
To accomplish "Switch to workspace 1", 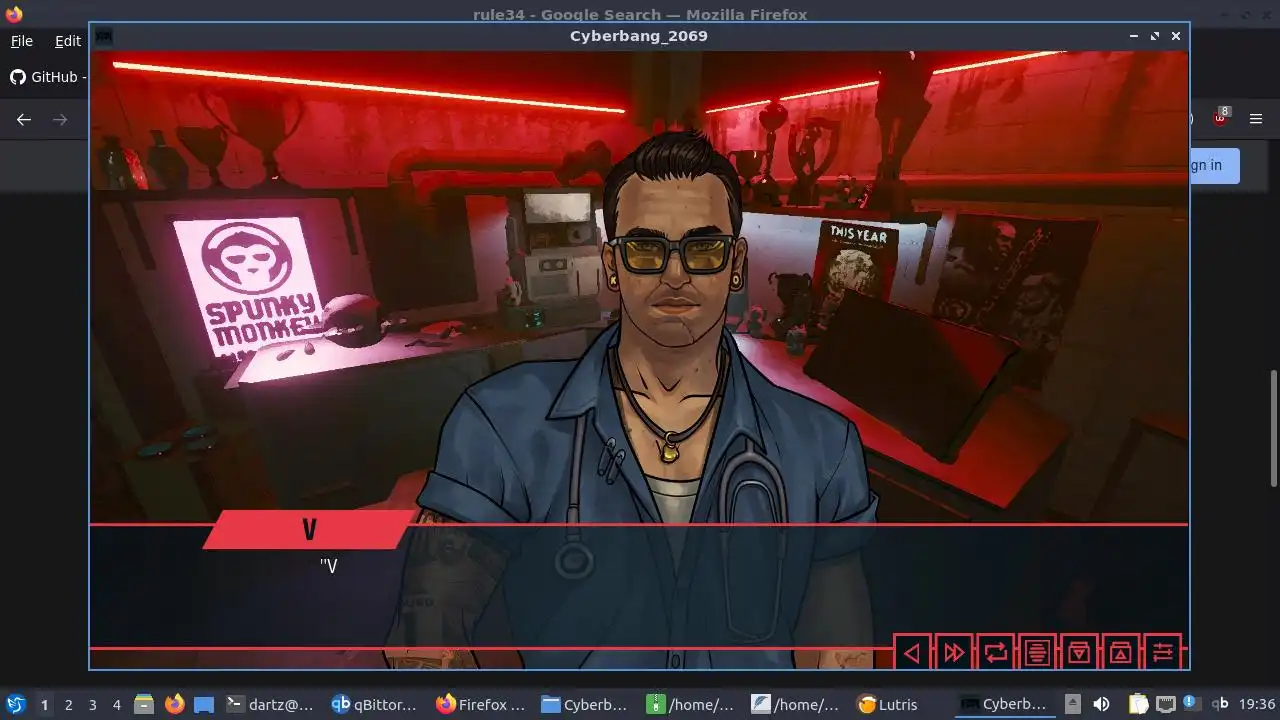I will [x=44, y=705].
